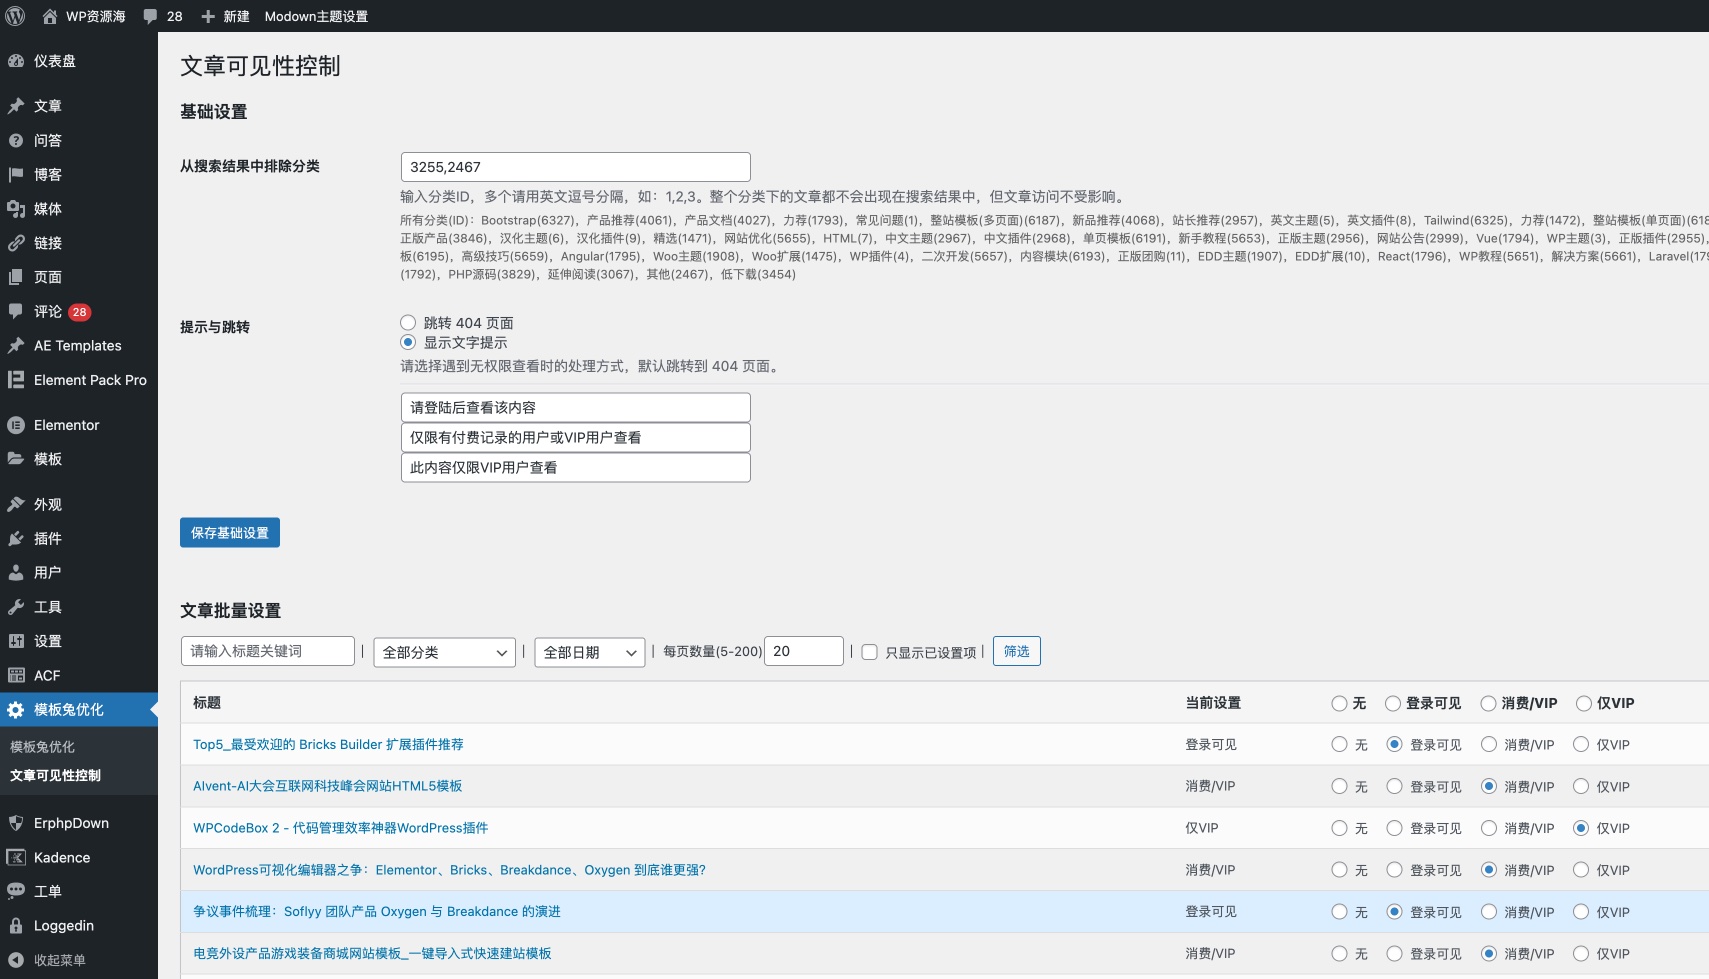Check the 只显示已设置项 checkbox

(x=870, y=652)
